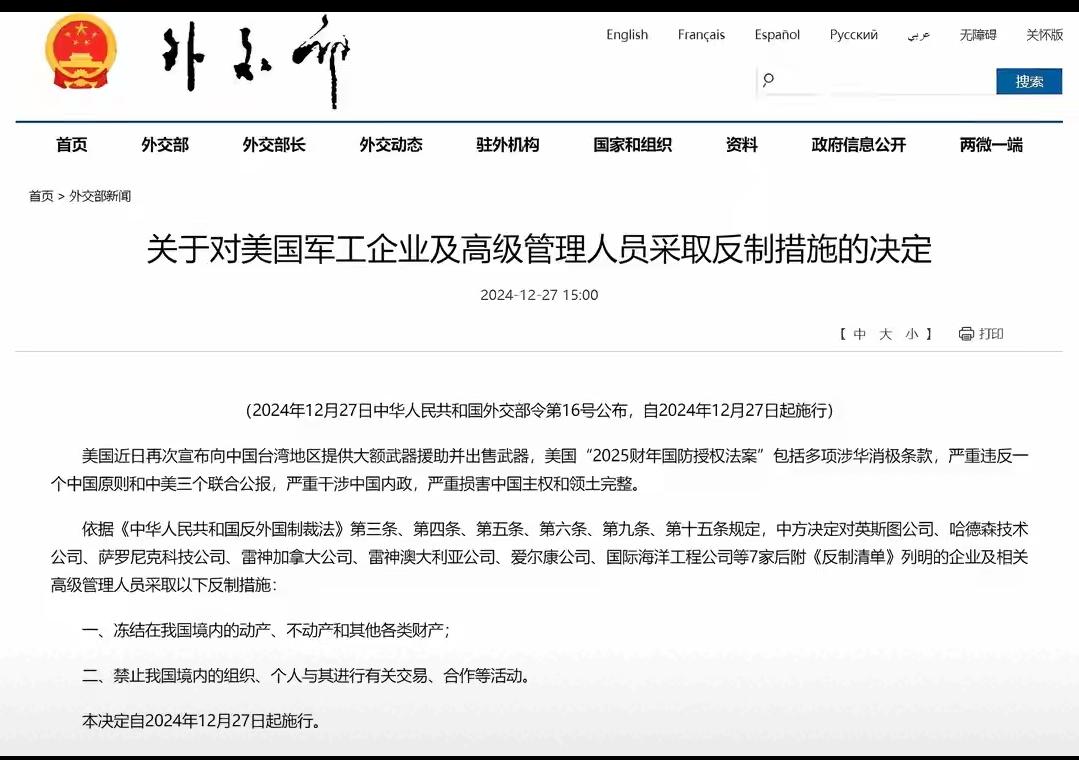Open the 无障碍 accessibility mode

click(x=978, y=34)
